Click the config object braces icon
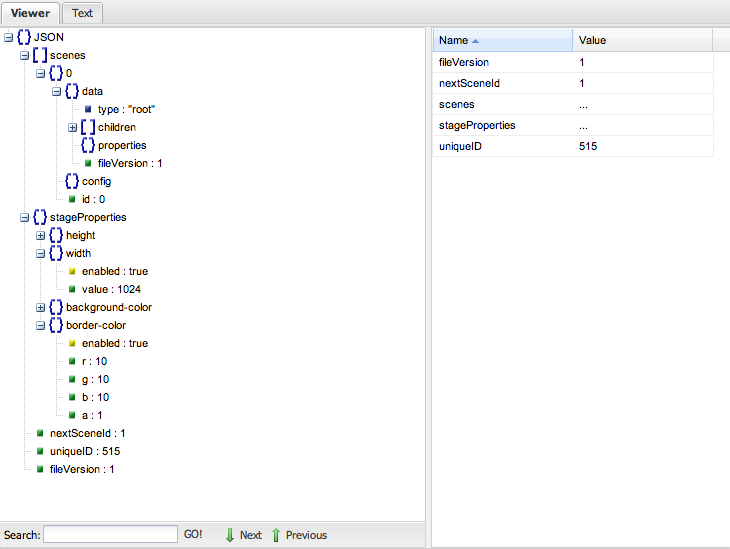Image resolution: width=730 pixels, height=549 pixels. 72,181
